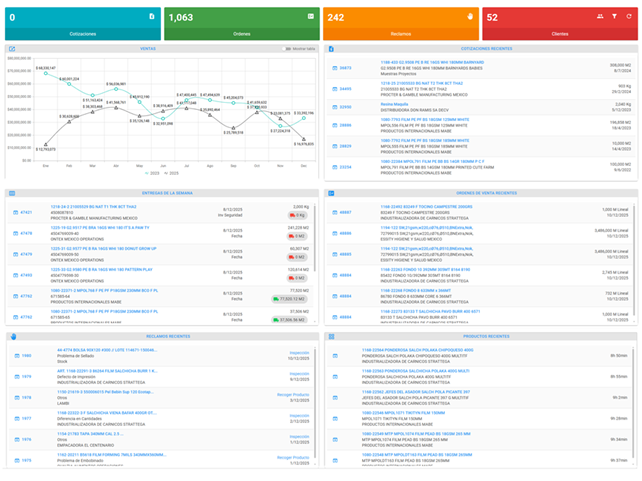The image size is (642, 481).
Task: Open quotation number 26873
Action: pyautogui.click(x=345, y=68)
